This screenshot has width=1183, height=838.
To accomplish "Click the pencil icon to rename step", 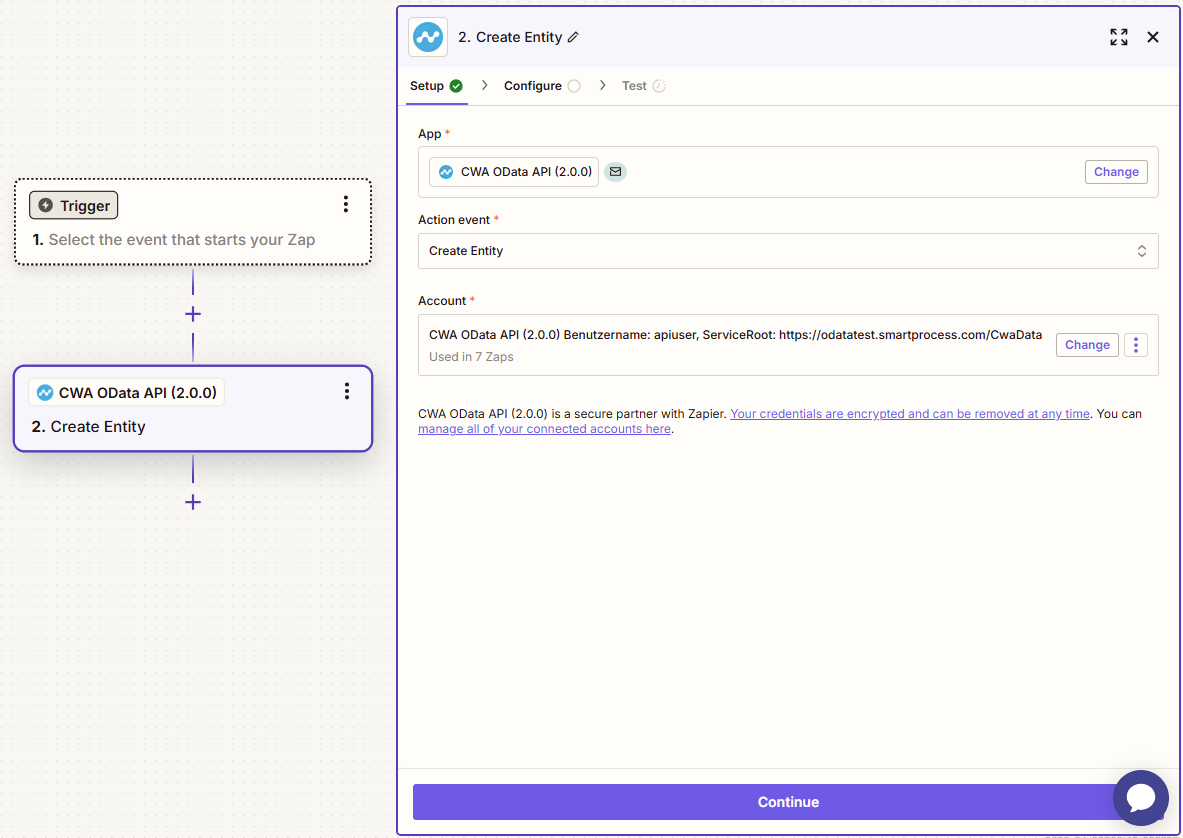I will (573, 38).
